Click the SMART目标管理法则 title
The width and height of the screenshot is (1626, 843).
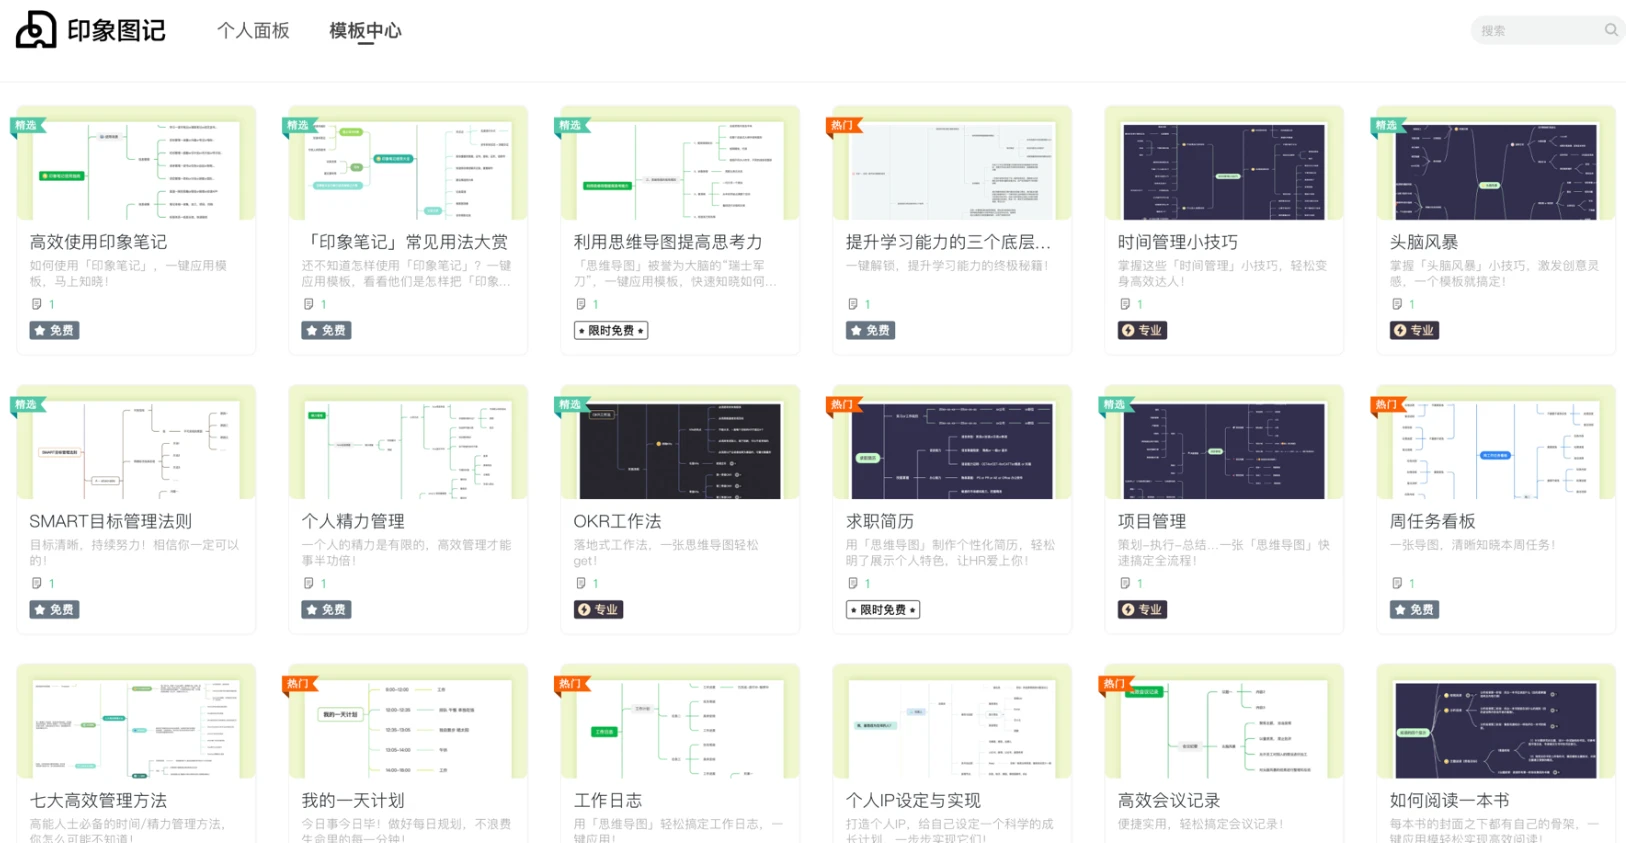click(110, 521)
